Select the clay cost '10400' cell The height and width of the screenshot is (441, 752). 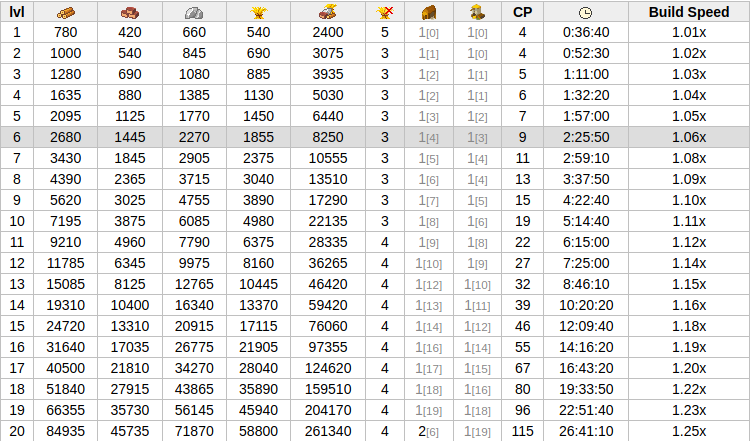[x=130, y=305]
